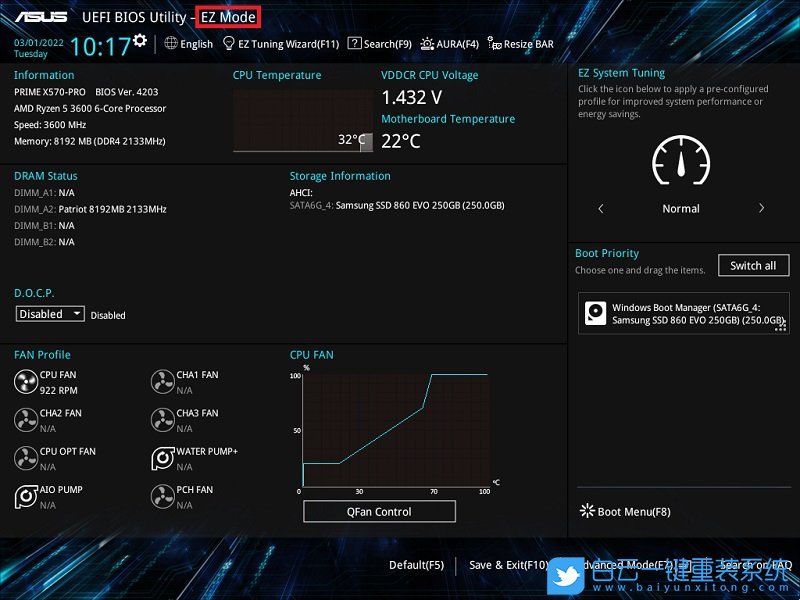The height and width of the screenshot is (600, 800).
Task: Click the Switch all button in Boot Priority
Action: coord(753,265)
